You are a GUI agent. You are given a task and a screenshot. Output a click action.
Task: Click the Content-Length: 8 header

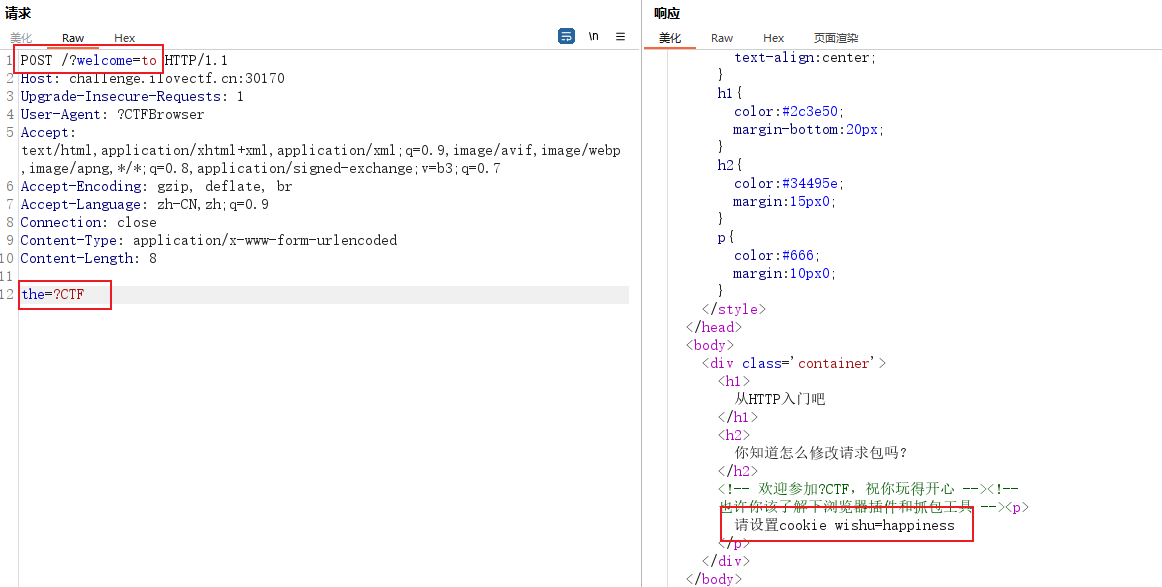pos(88,258)
